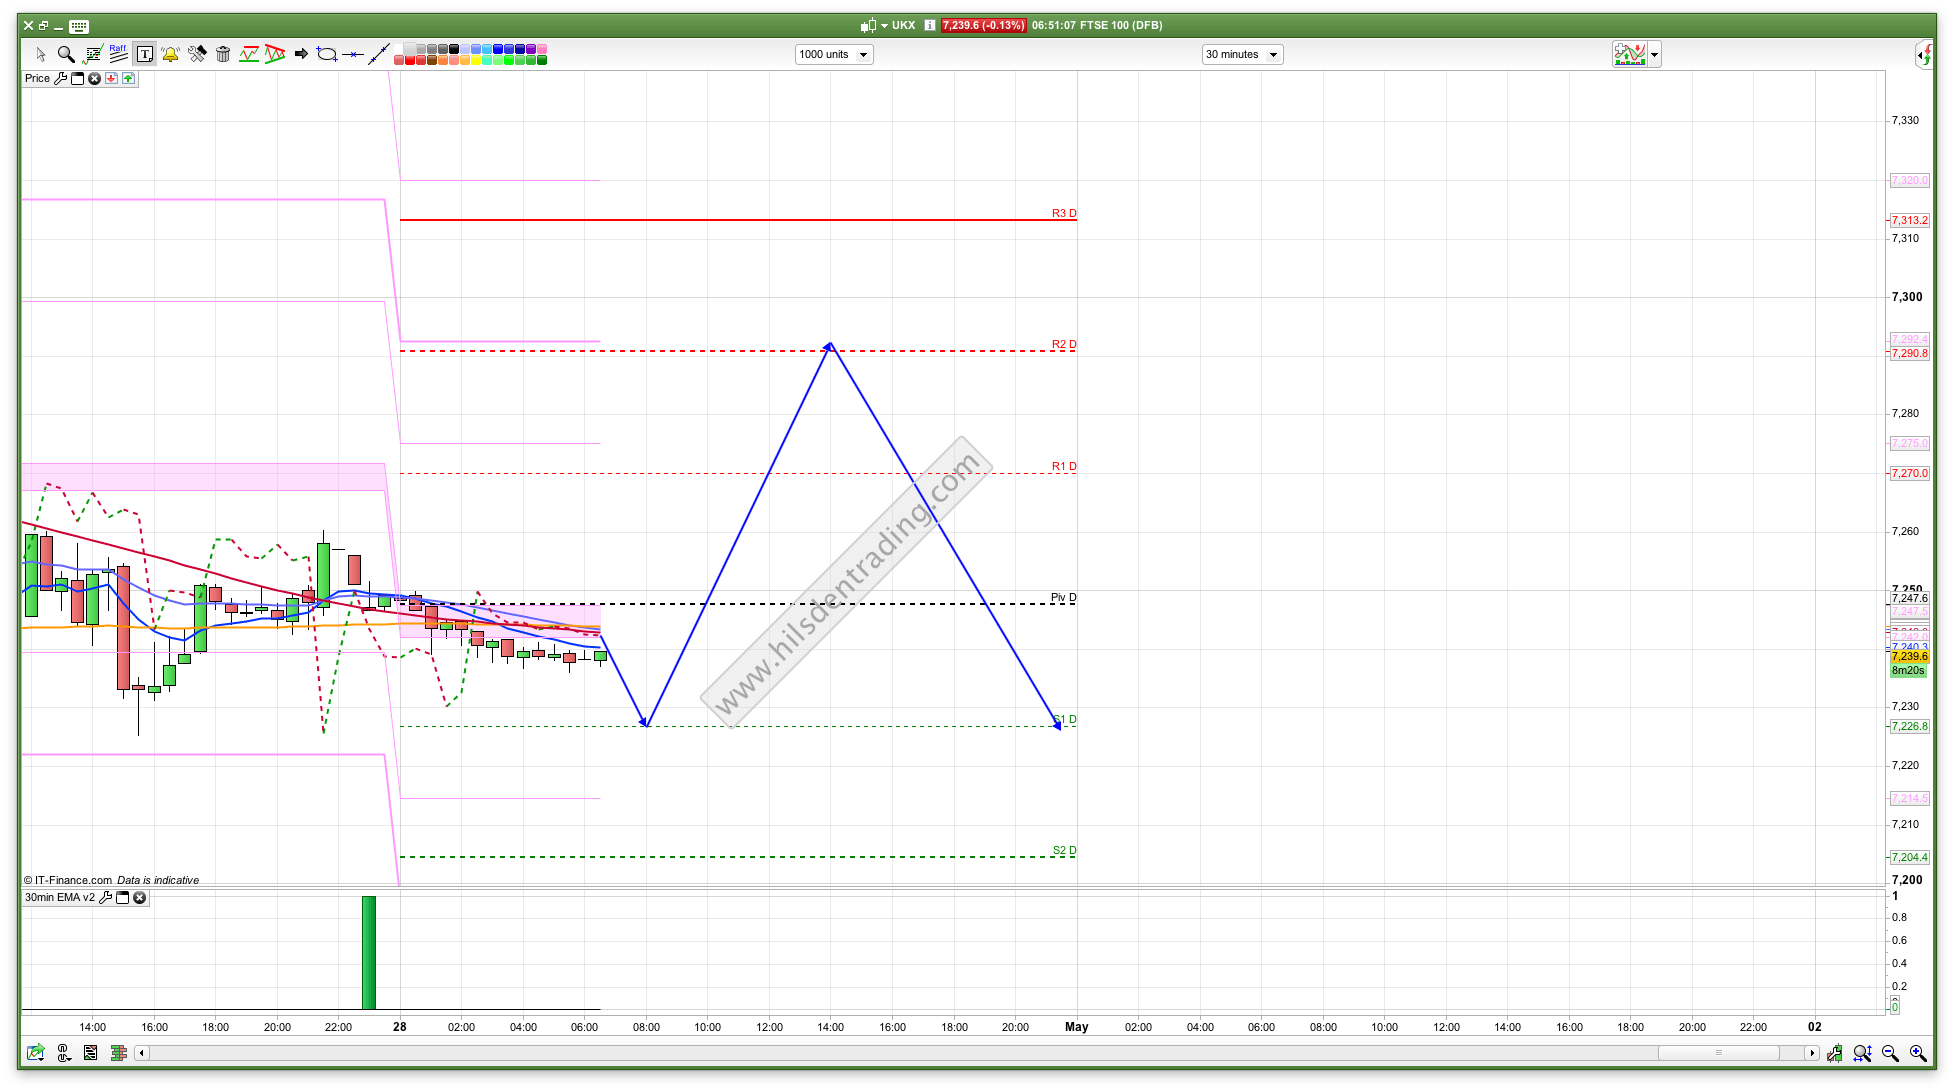
Task: Open the 1000 units dropdown
Action: pos(834,54)
